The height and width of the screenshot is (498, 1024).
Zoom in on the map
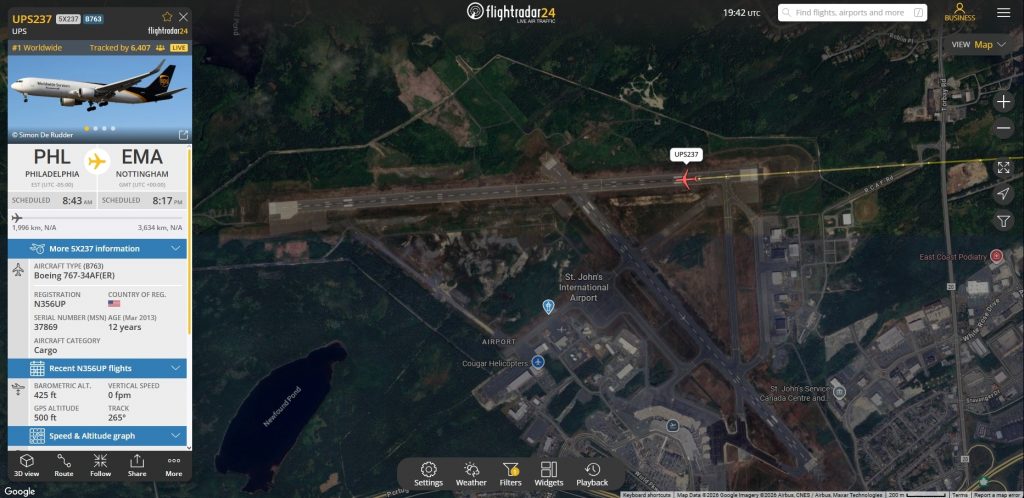pyautogui.click(x=1004, y=102)
